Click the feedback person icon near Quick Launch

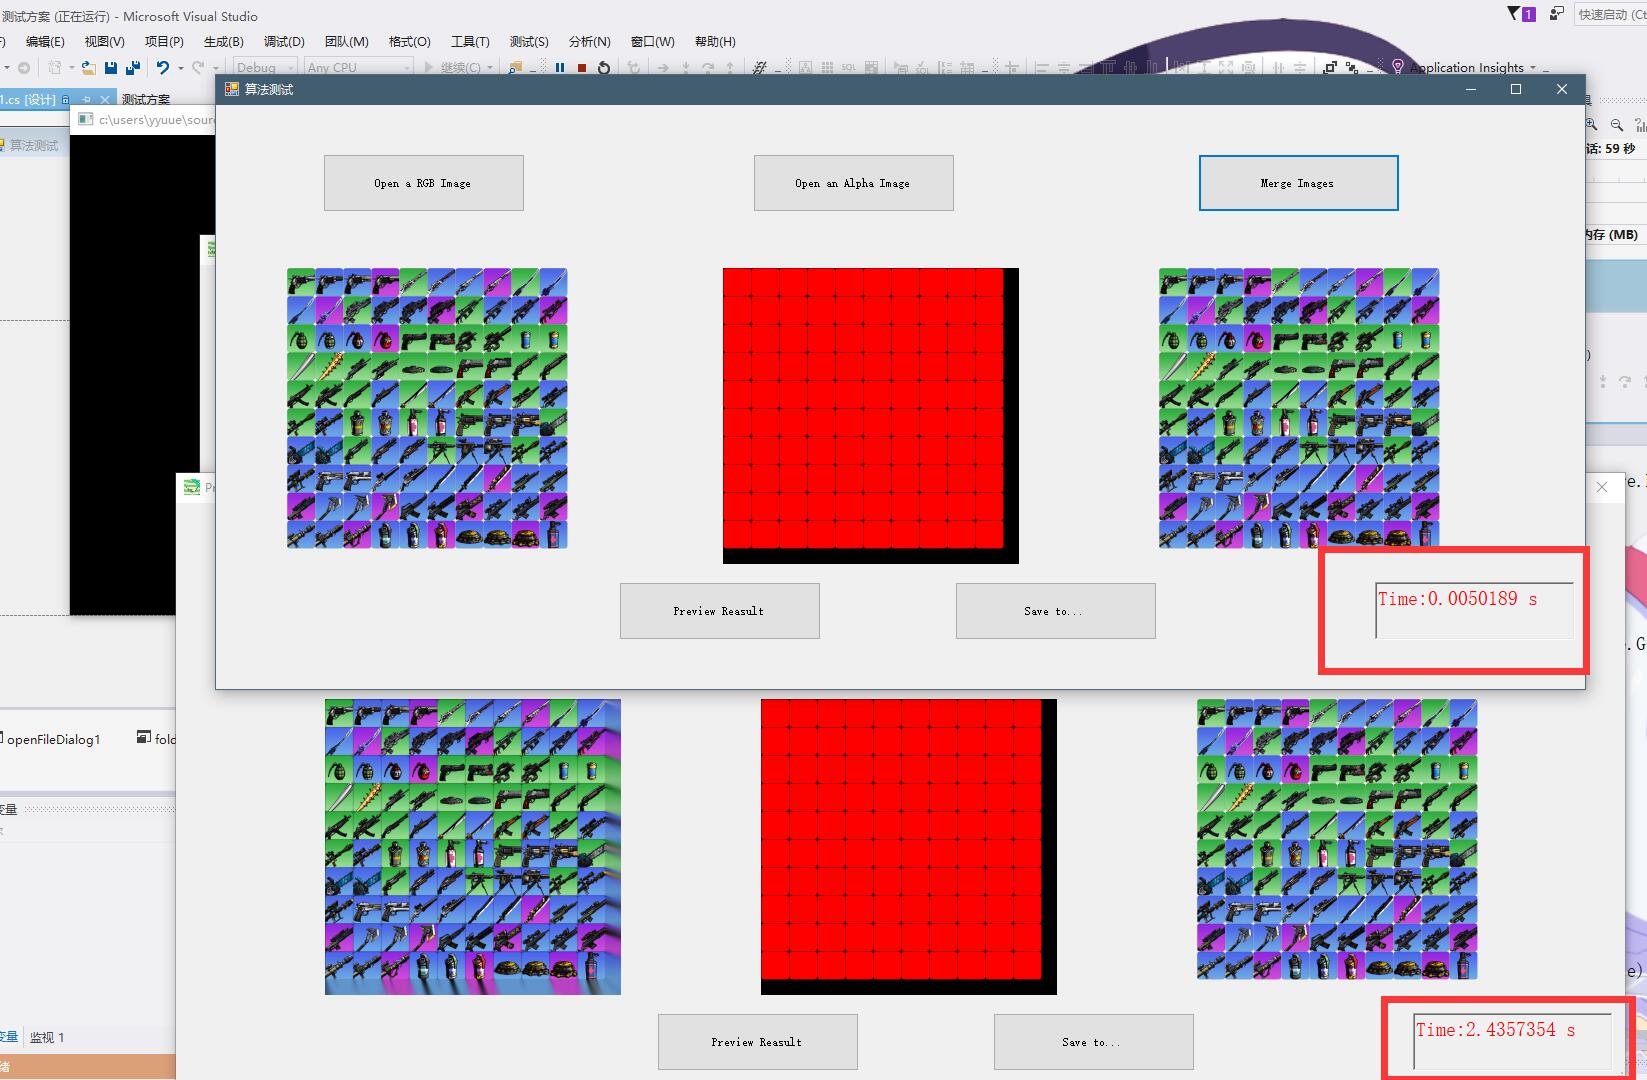[x=1556, y=13]
